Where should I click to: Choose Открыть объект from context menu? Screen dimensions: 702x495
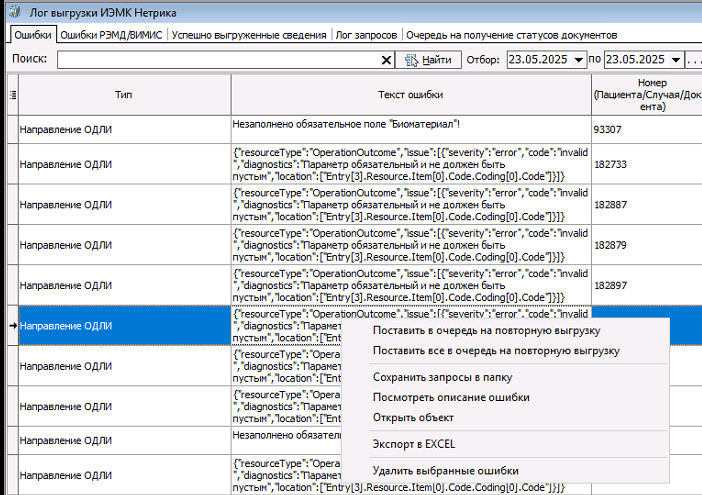(x=413, y=418)
